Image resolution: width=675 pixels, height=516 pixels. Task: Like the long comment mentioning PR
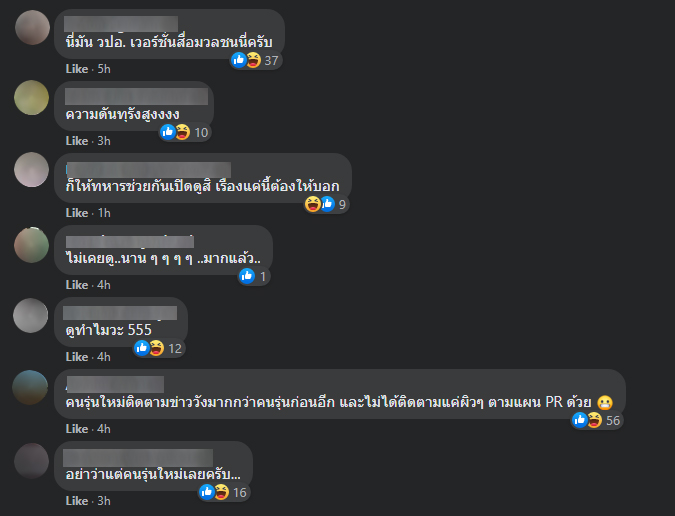(x=77, y=429)
